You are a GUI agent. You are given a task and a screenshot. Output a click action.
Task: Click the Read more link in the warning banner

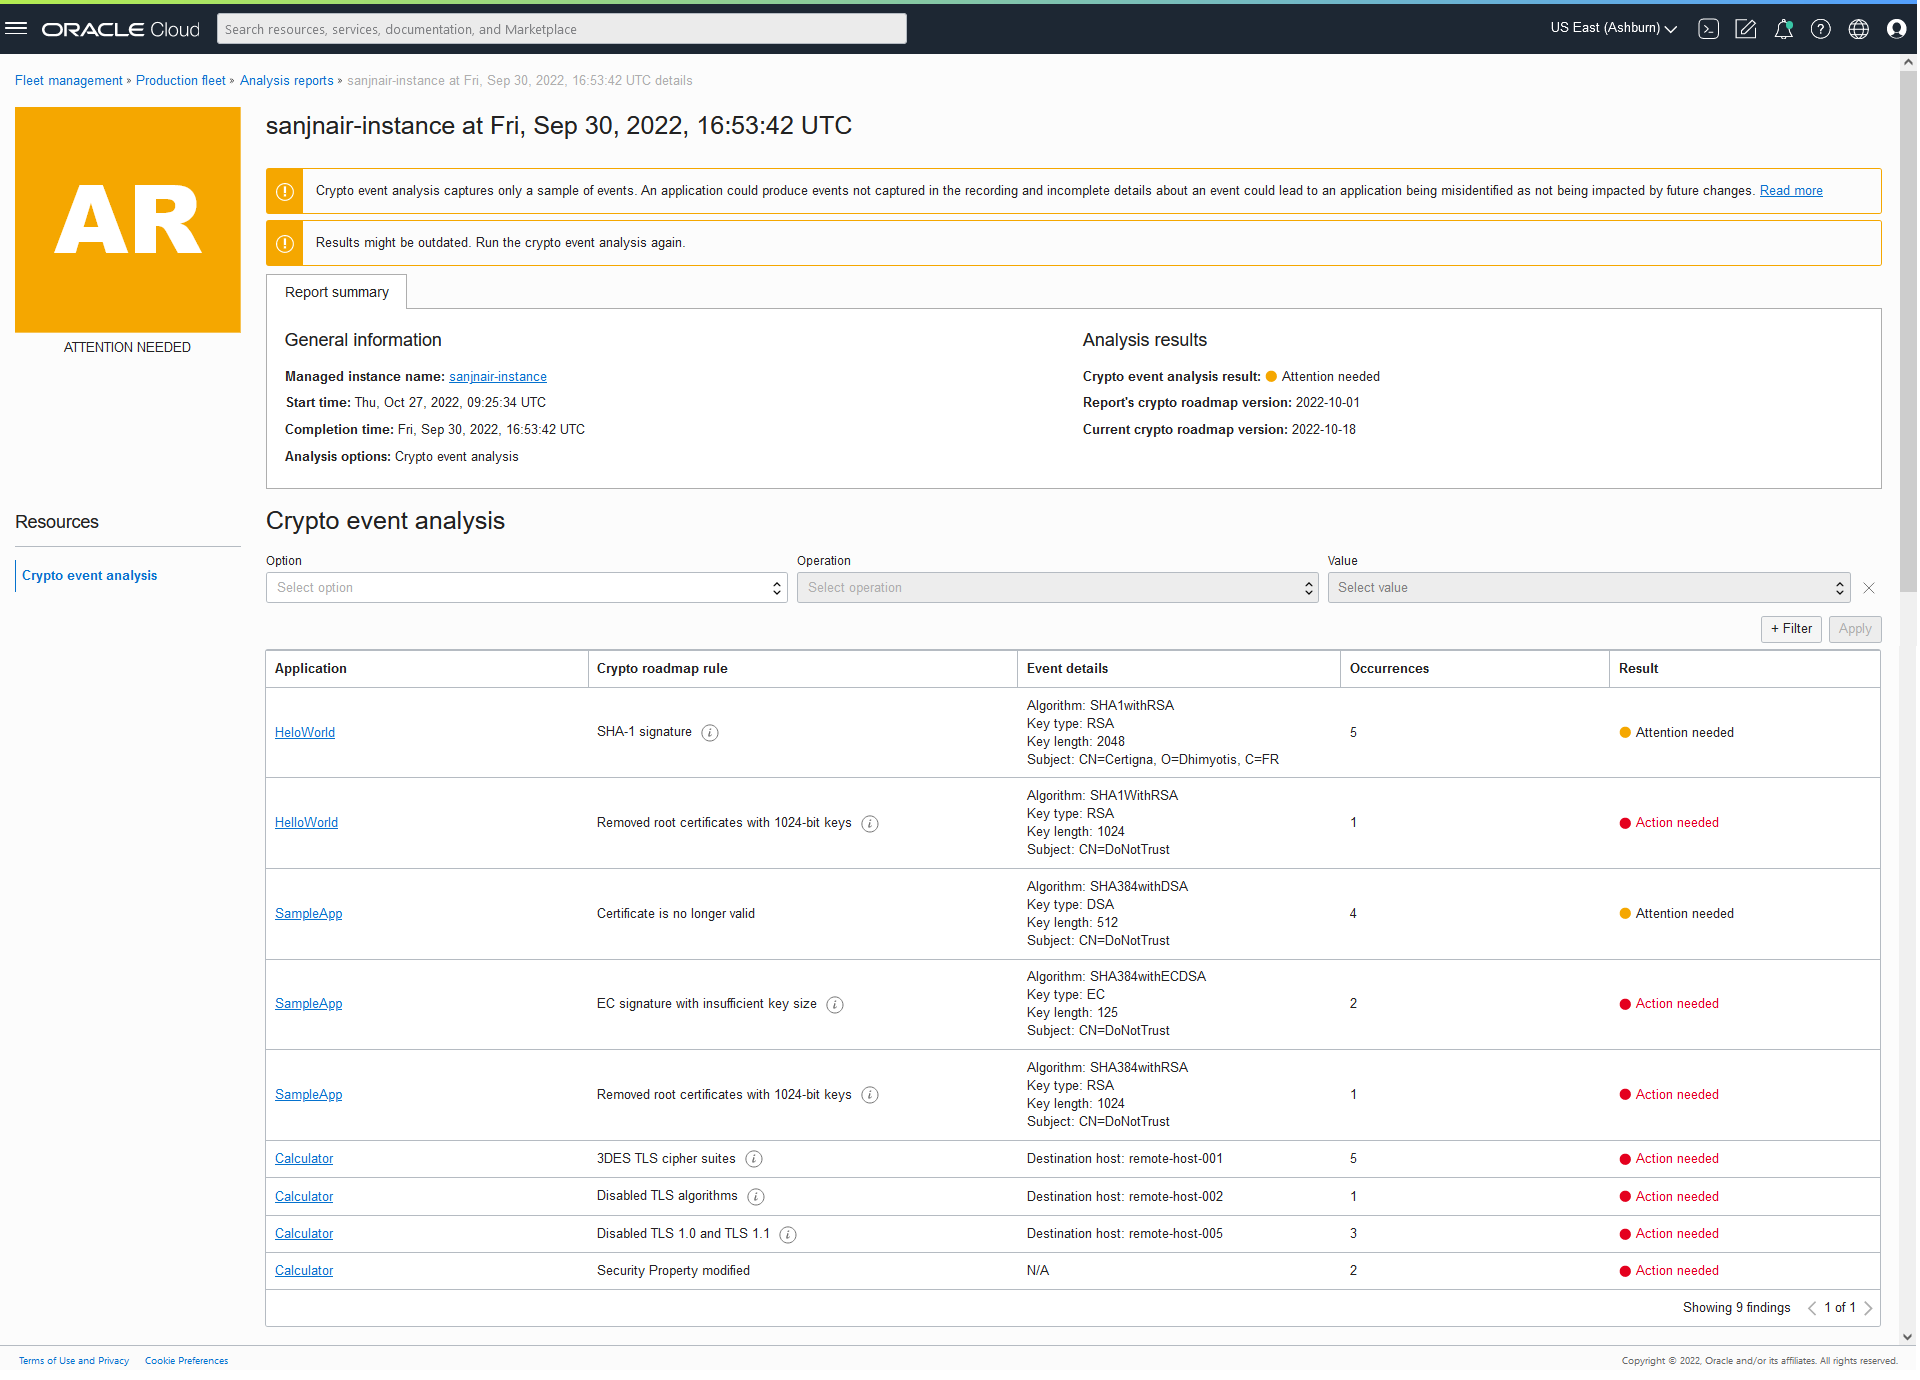click(x=1790, y=190)
